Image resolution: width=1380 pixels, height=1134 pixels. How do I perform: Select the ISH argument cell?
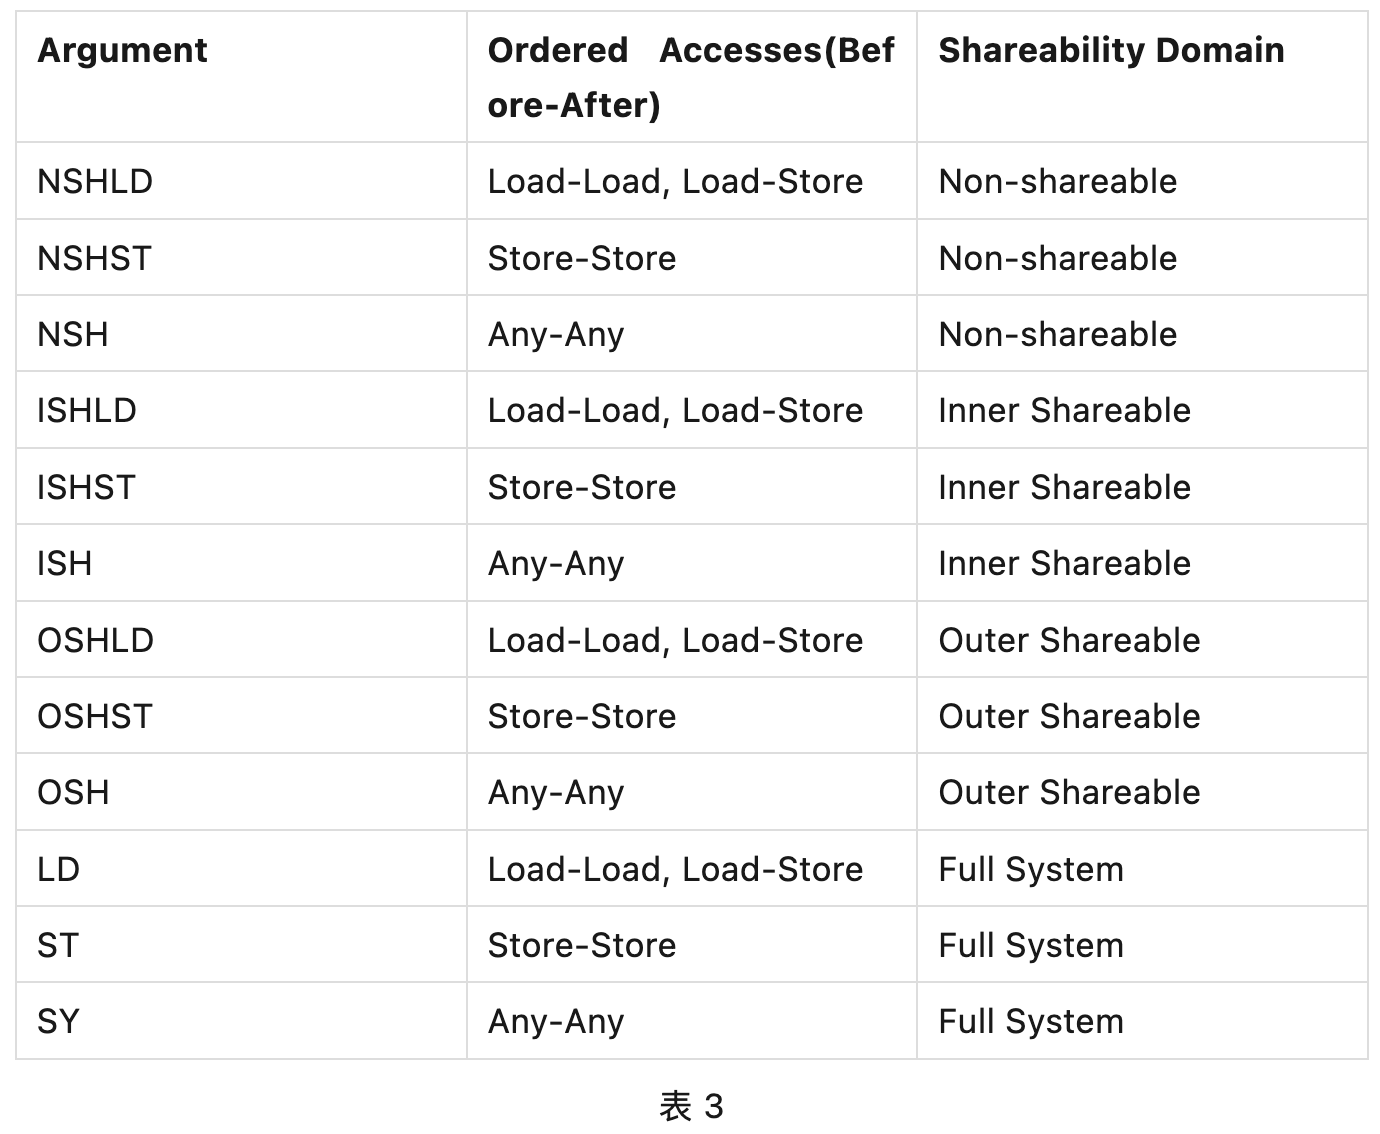(65, 563)
